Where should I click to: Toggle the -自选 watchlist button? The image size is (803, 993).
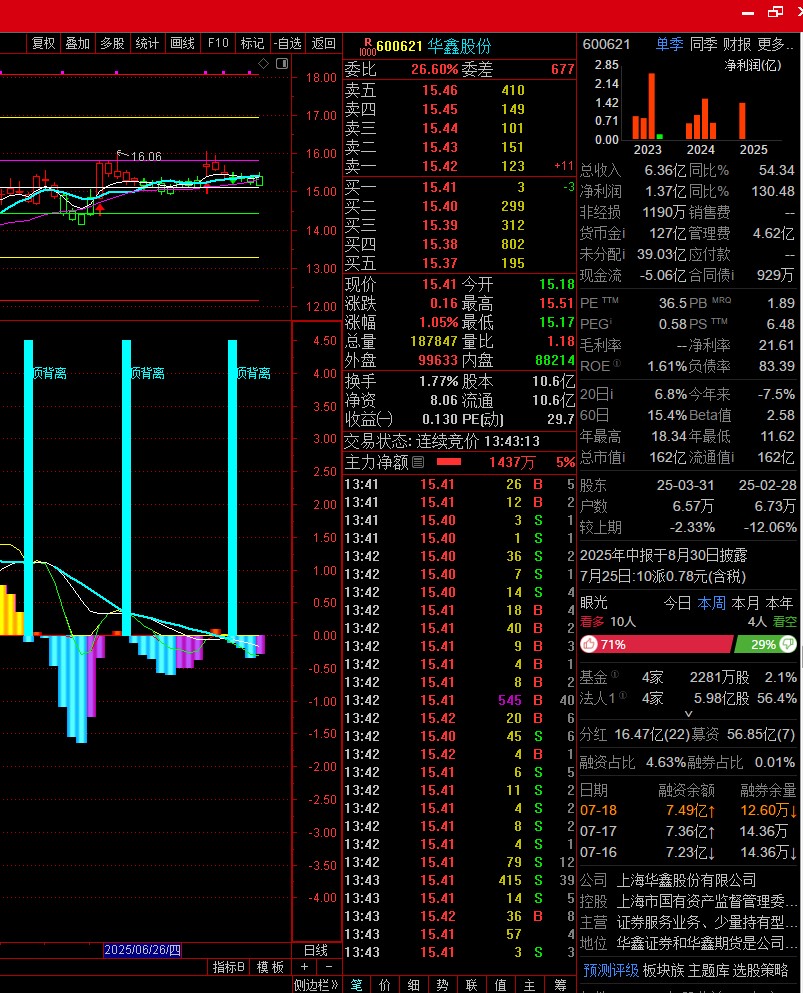[288, 43]
